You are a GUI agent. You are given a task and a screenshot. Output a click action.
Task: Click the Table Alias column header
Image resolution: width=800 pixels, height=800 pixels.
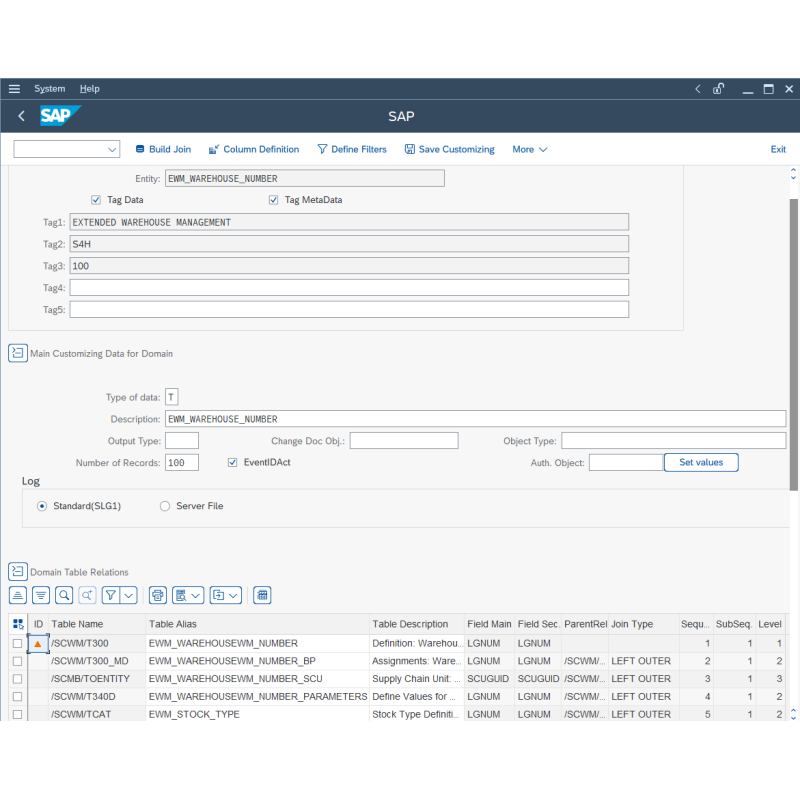coord(257,624)
